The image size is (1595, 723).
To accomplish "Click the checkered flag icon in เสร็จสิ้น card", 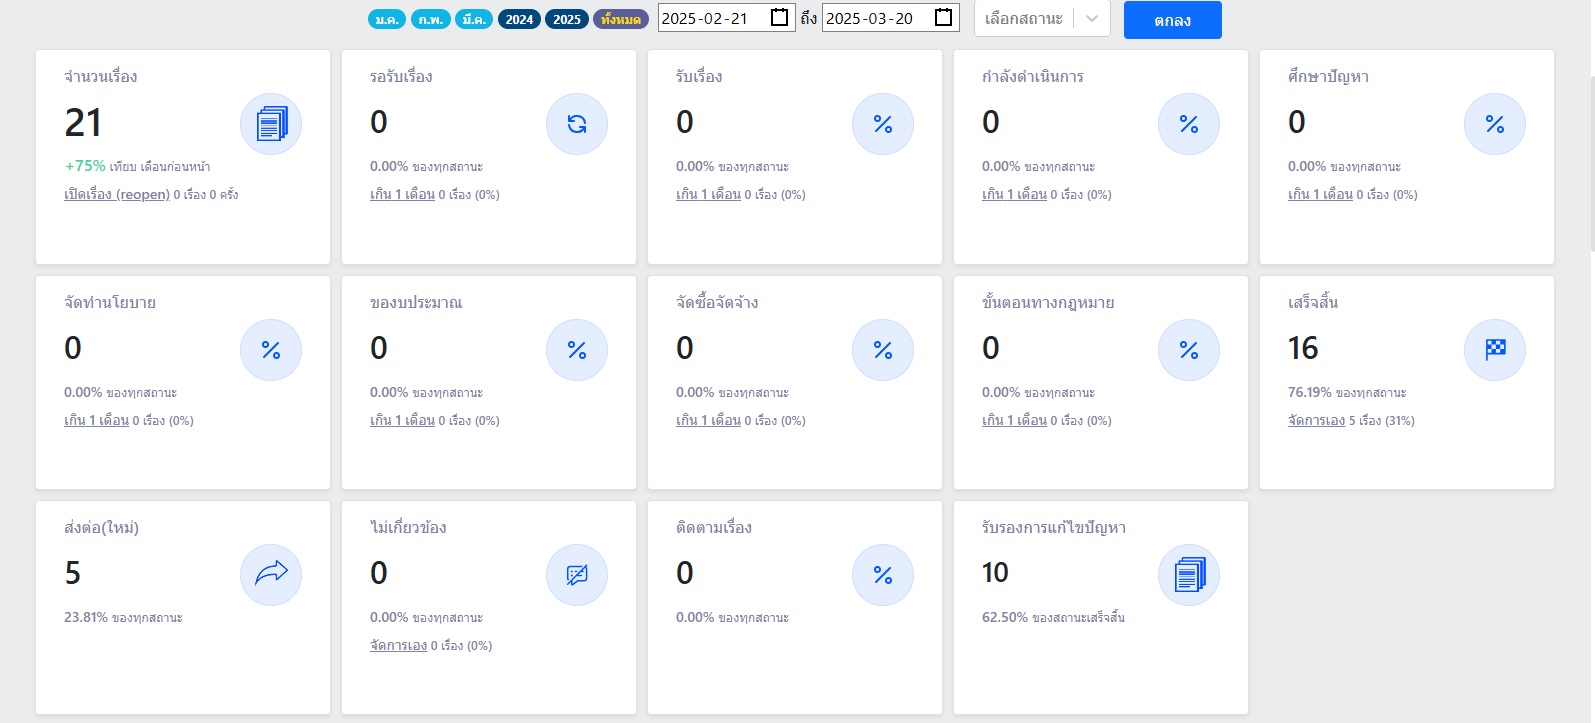I will click(x=1495, y=350).
